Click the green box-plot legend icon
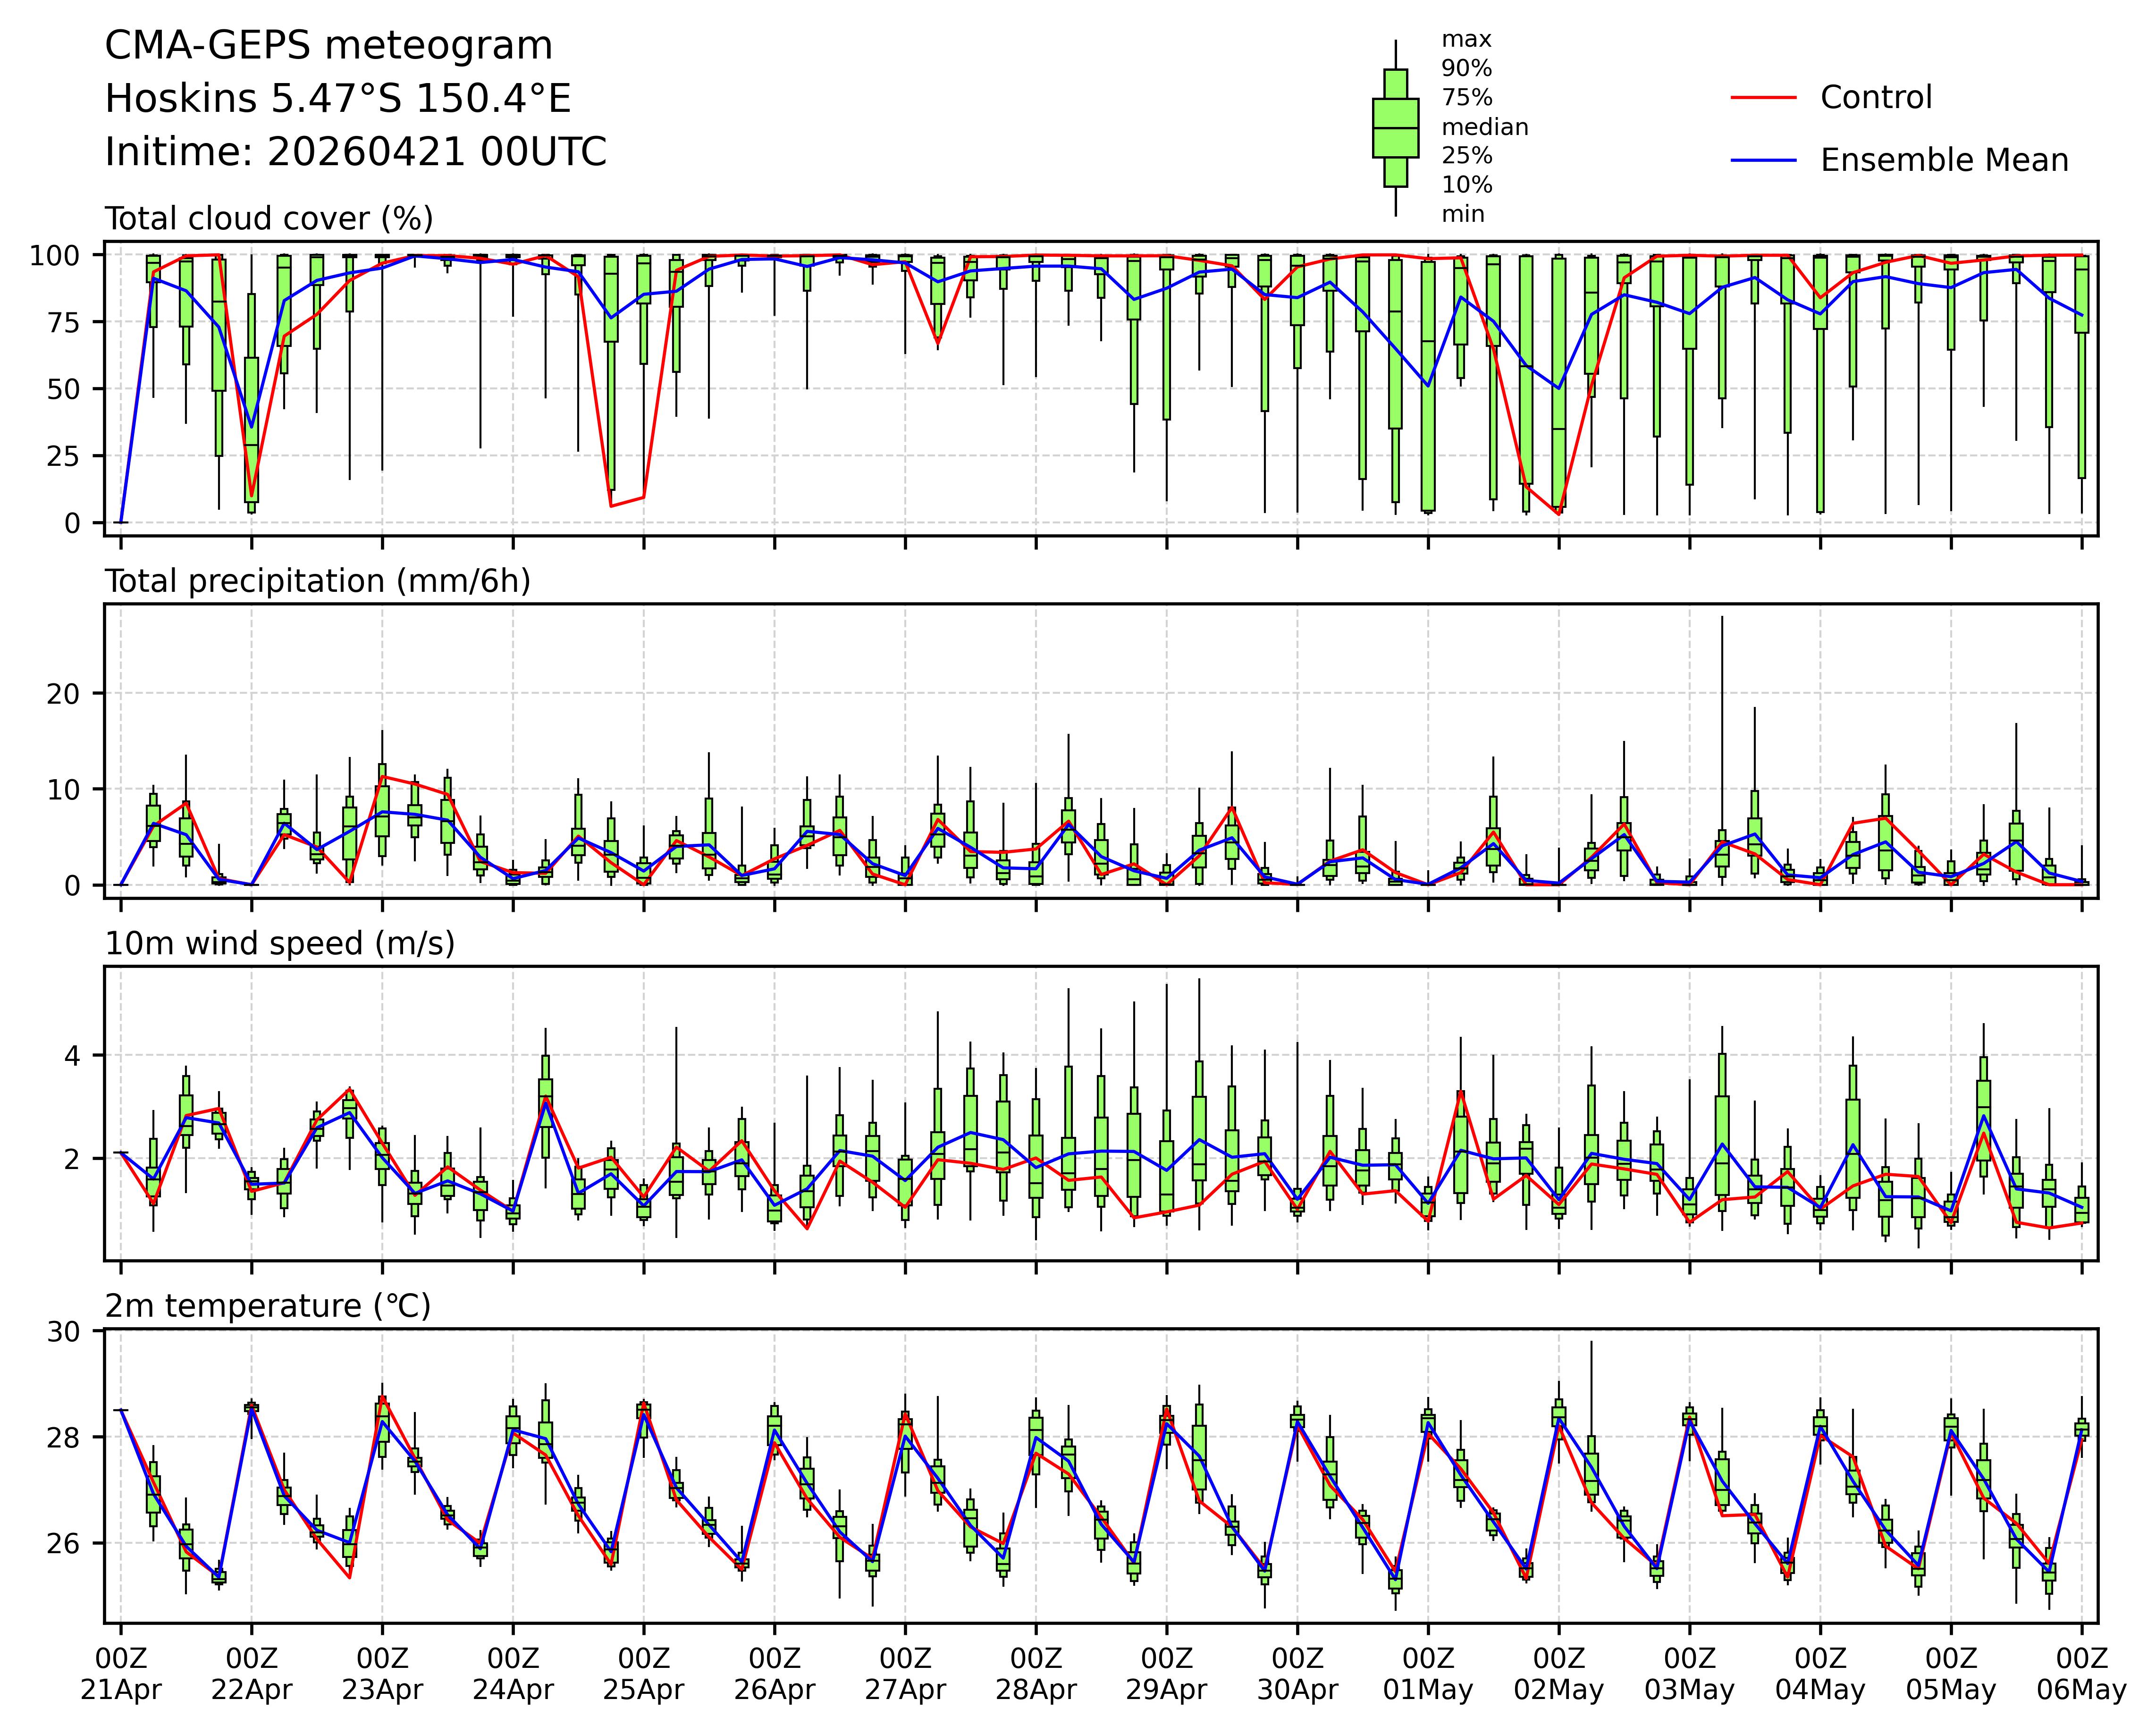Screen dimensions: 2156x1733 [1395, 128]
